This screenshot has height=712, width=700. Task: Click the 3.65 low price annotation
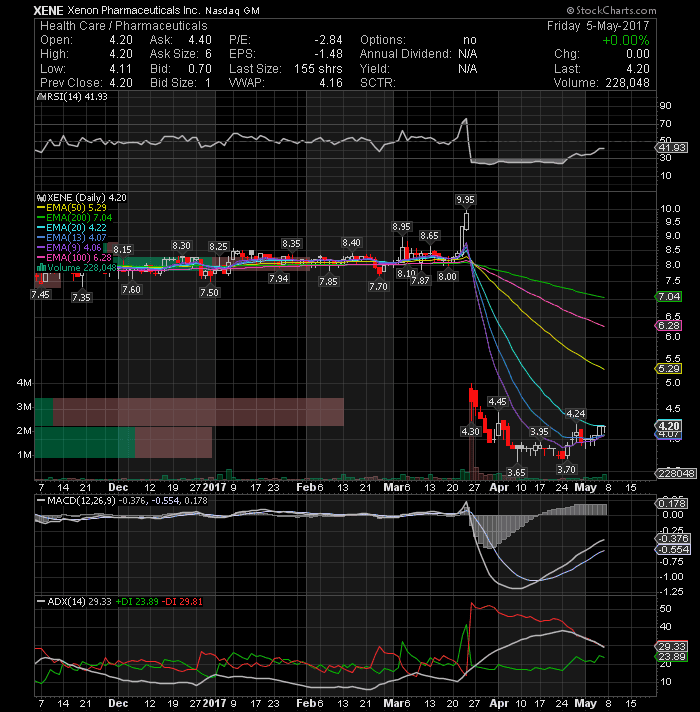(516, 472)
